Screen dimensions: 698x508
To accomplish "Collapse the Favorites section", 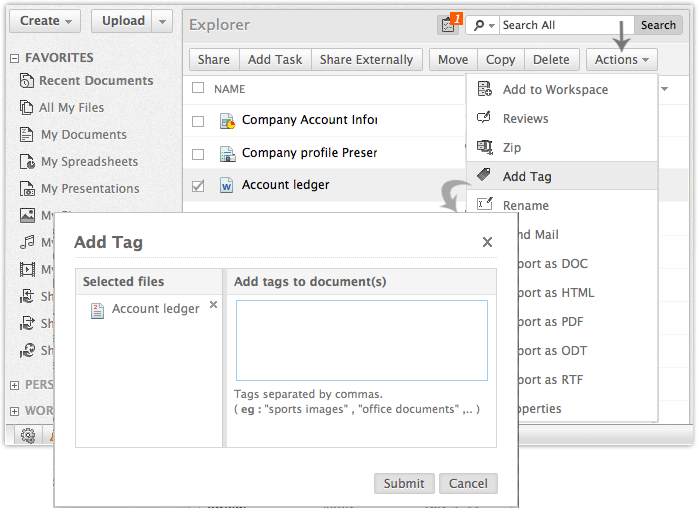I will coord(15,58).
